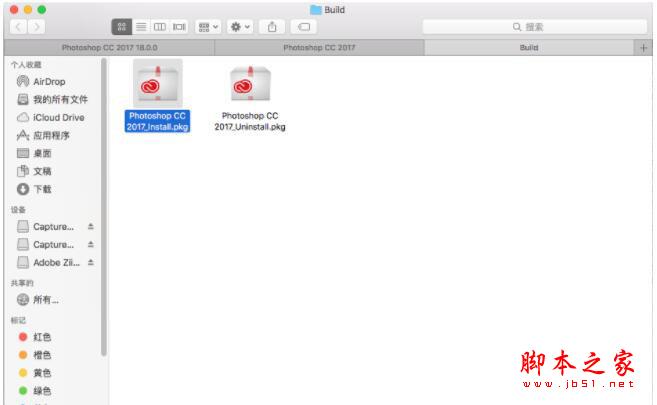Image resolution: width=657 pixels, height=405 pixels.
Task: Eject the Adobe Zii... volume
Action: tap(91, 262)
